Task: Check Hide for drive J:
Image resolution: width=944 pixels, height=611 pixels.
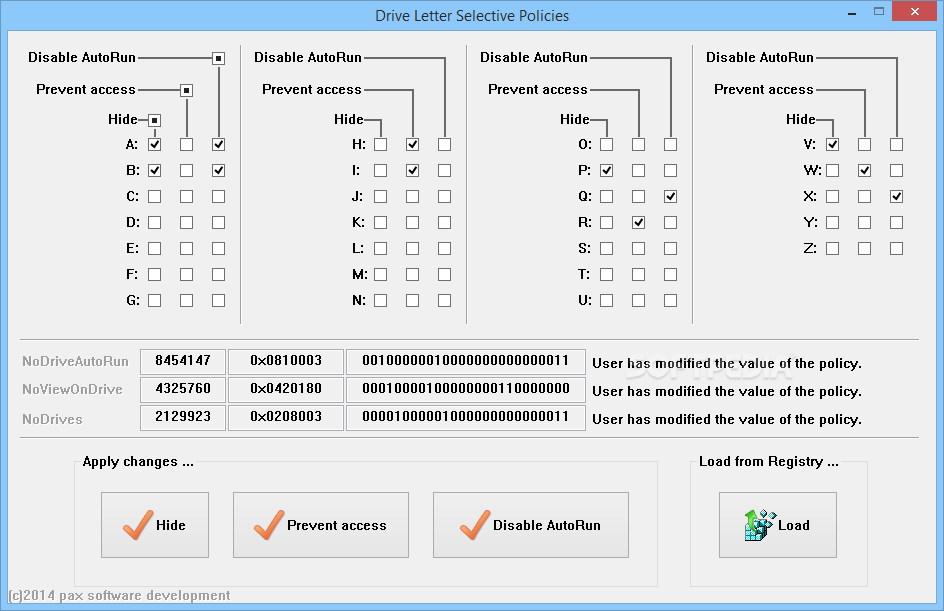Action: [x=380, y=196]
